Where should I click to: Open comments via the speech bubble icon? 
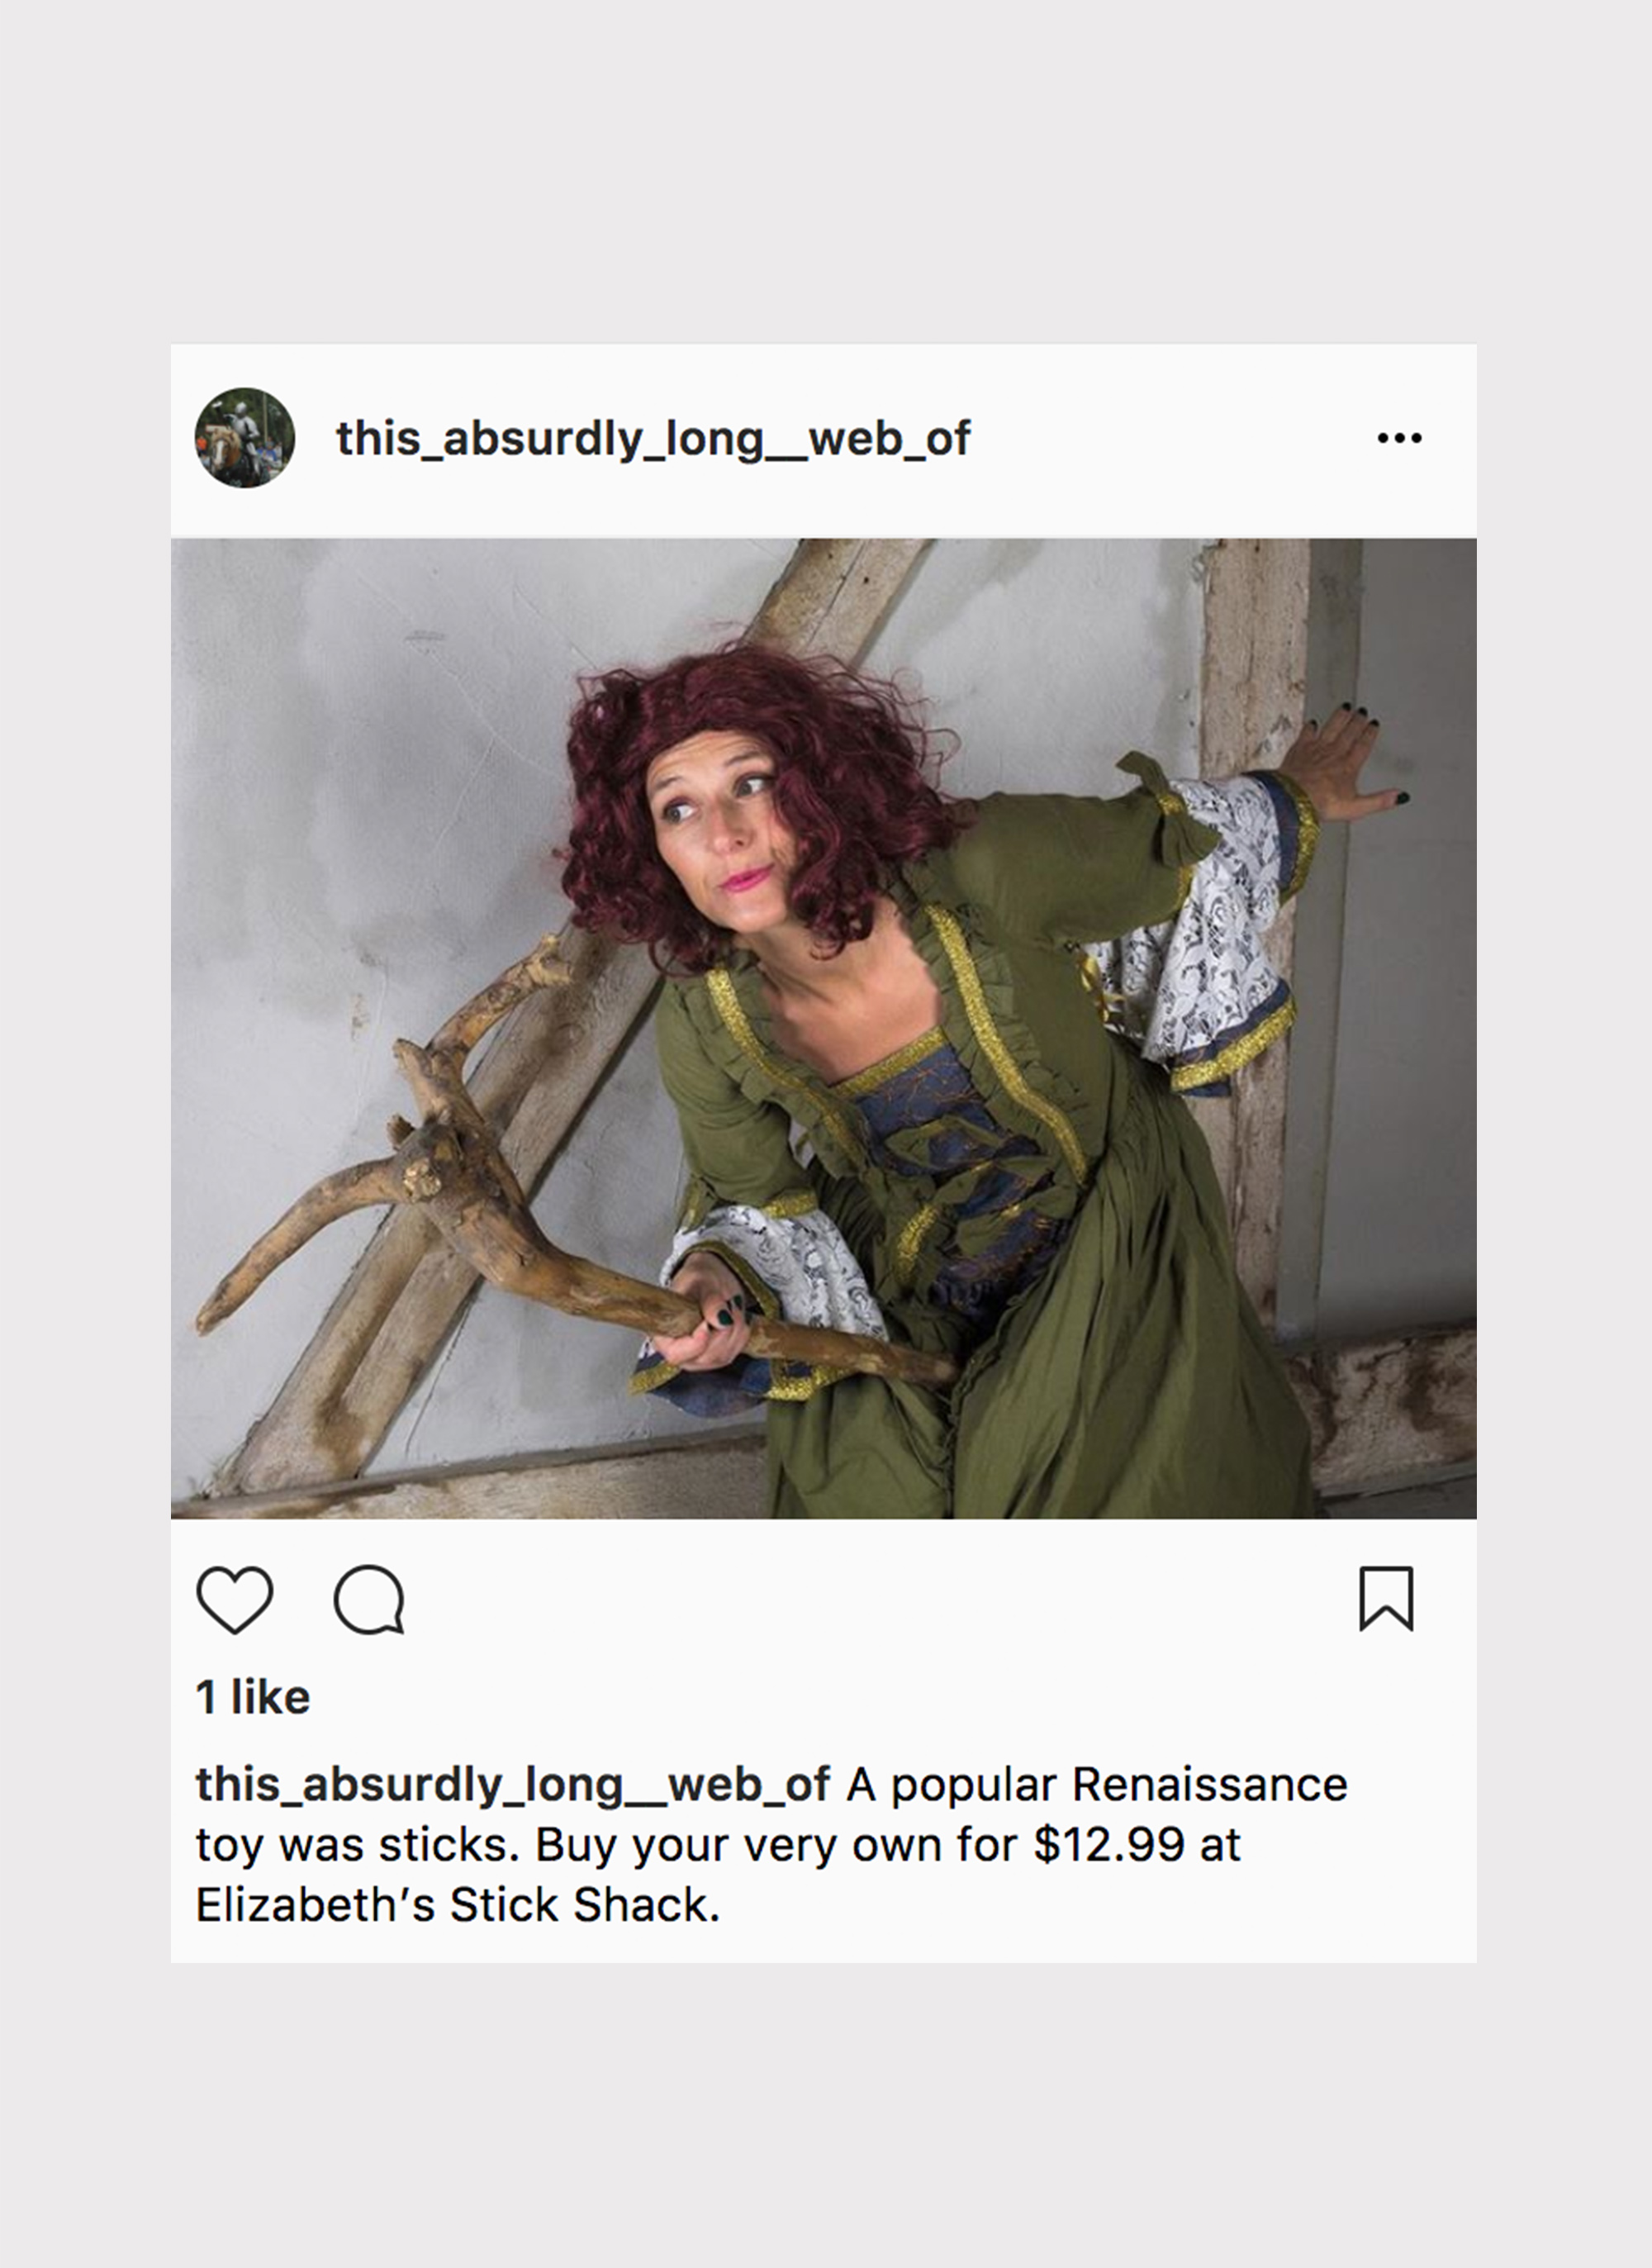(x=369, y=1599)
